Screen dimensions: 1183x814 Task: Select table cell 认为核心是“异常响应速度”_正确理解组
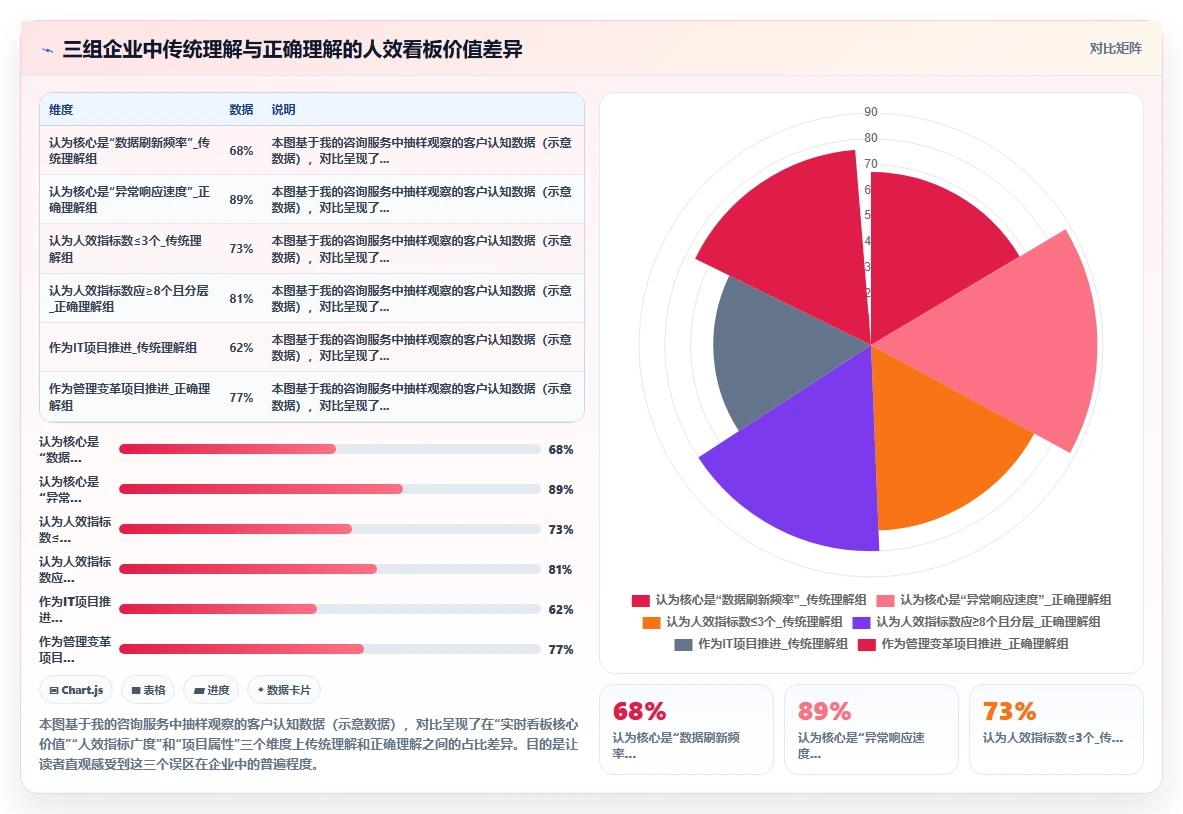click(130, 200)
